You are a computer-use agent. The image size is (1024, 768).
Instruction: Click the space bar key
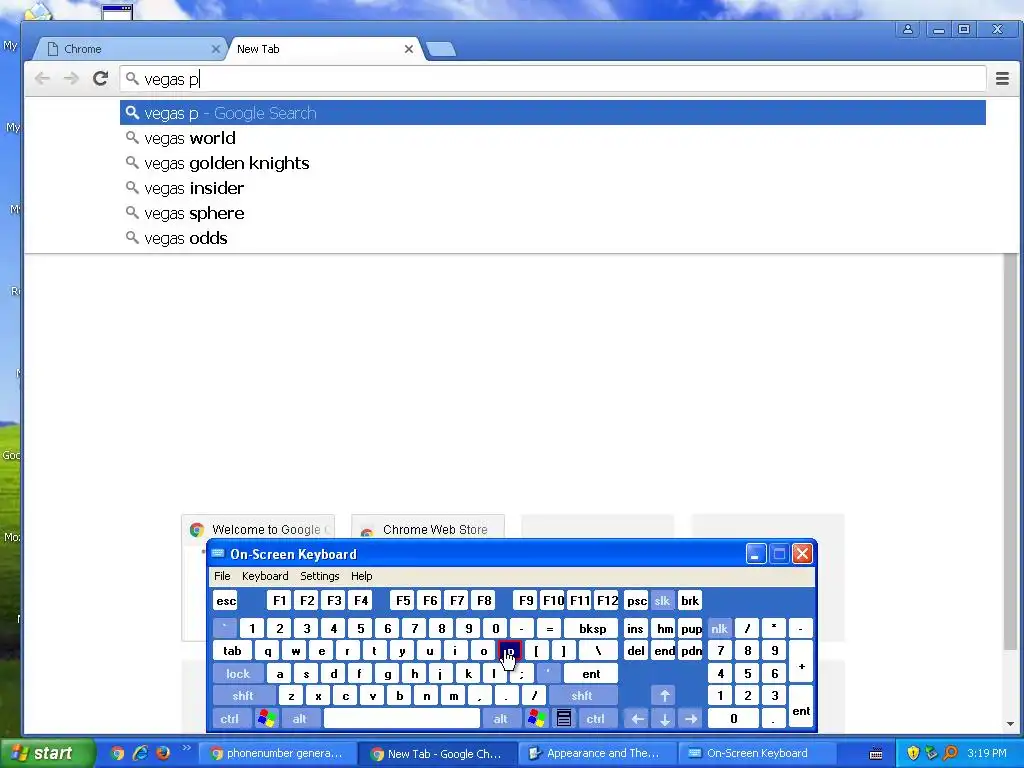click(x=402, y=719)
